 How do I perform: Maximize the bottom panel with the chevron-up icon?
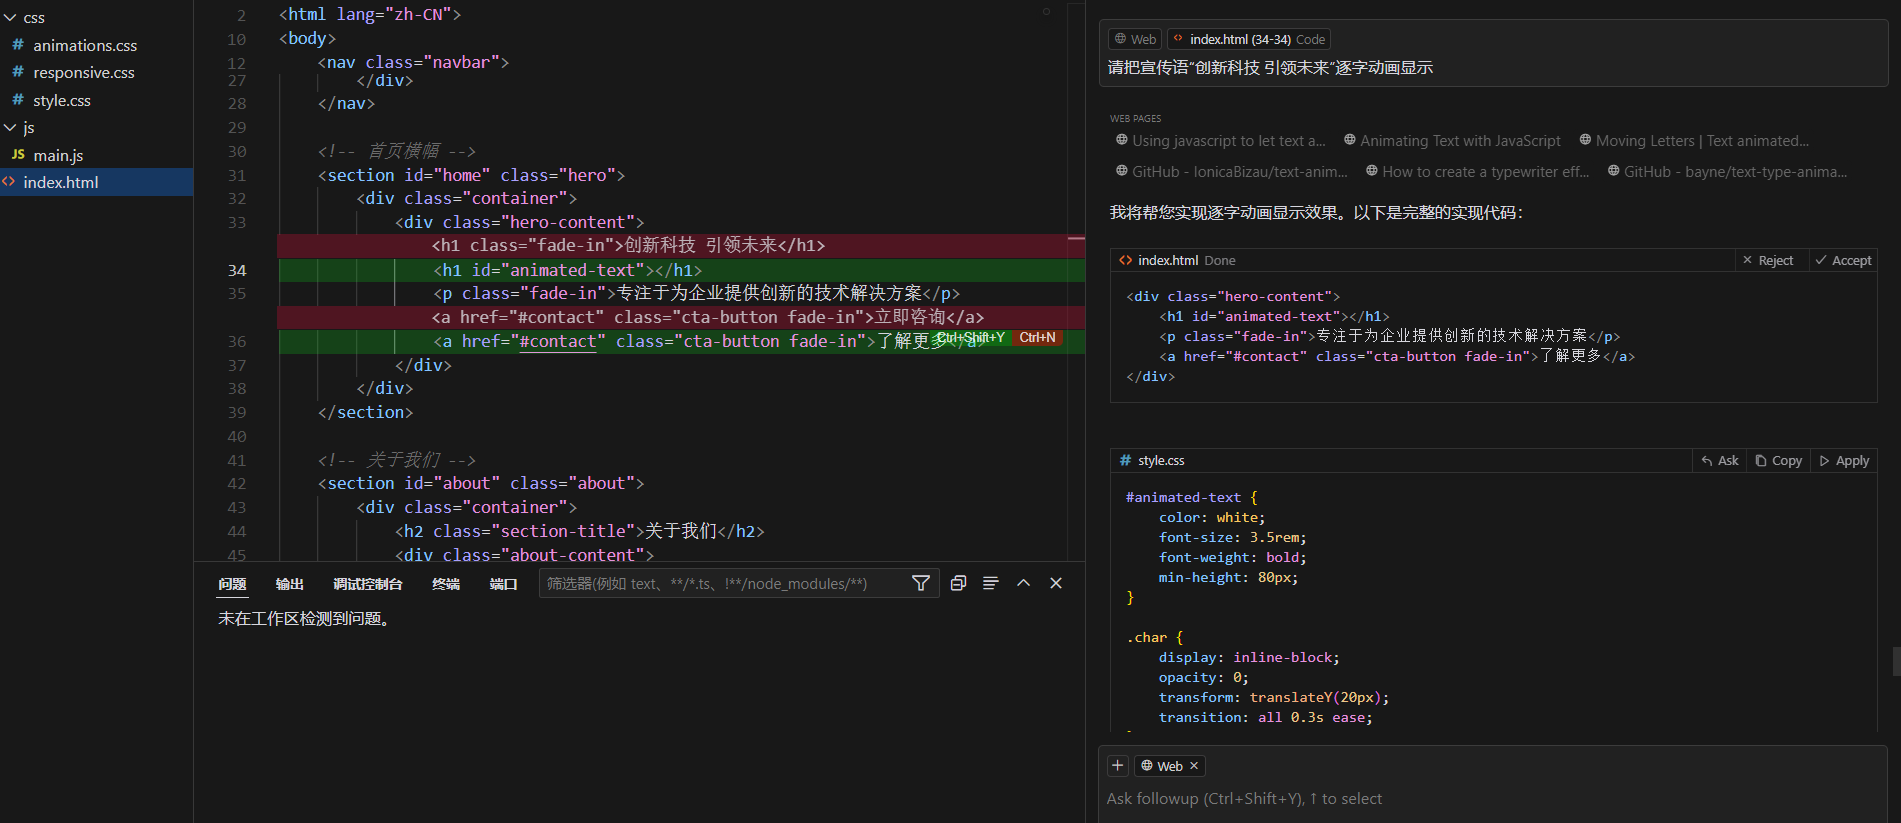point(1023,583)
